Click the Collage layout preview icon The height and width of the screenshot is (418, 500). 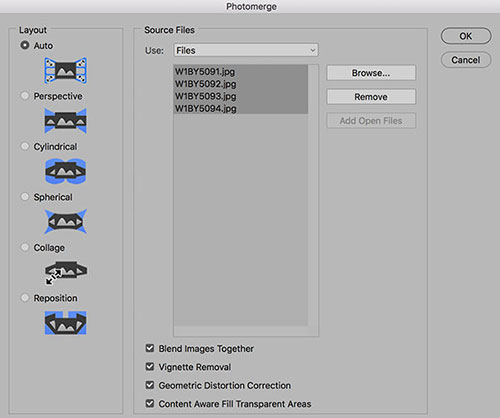pos(66,272)
